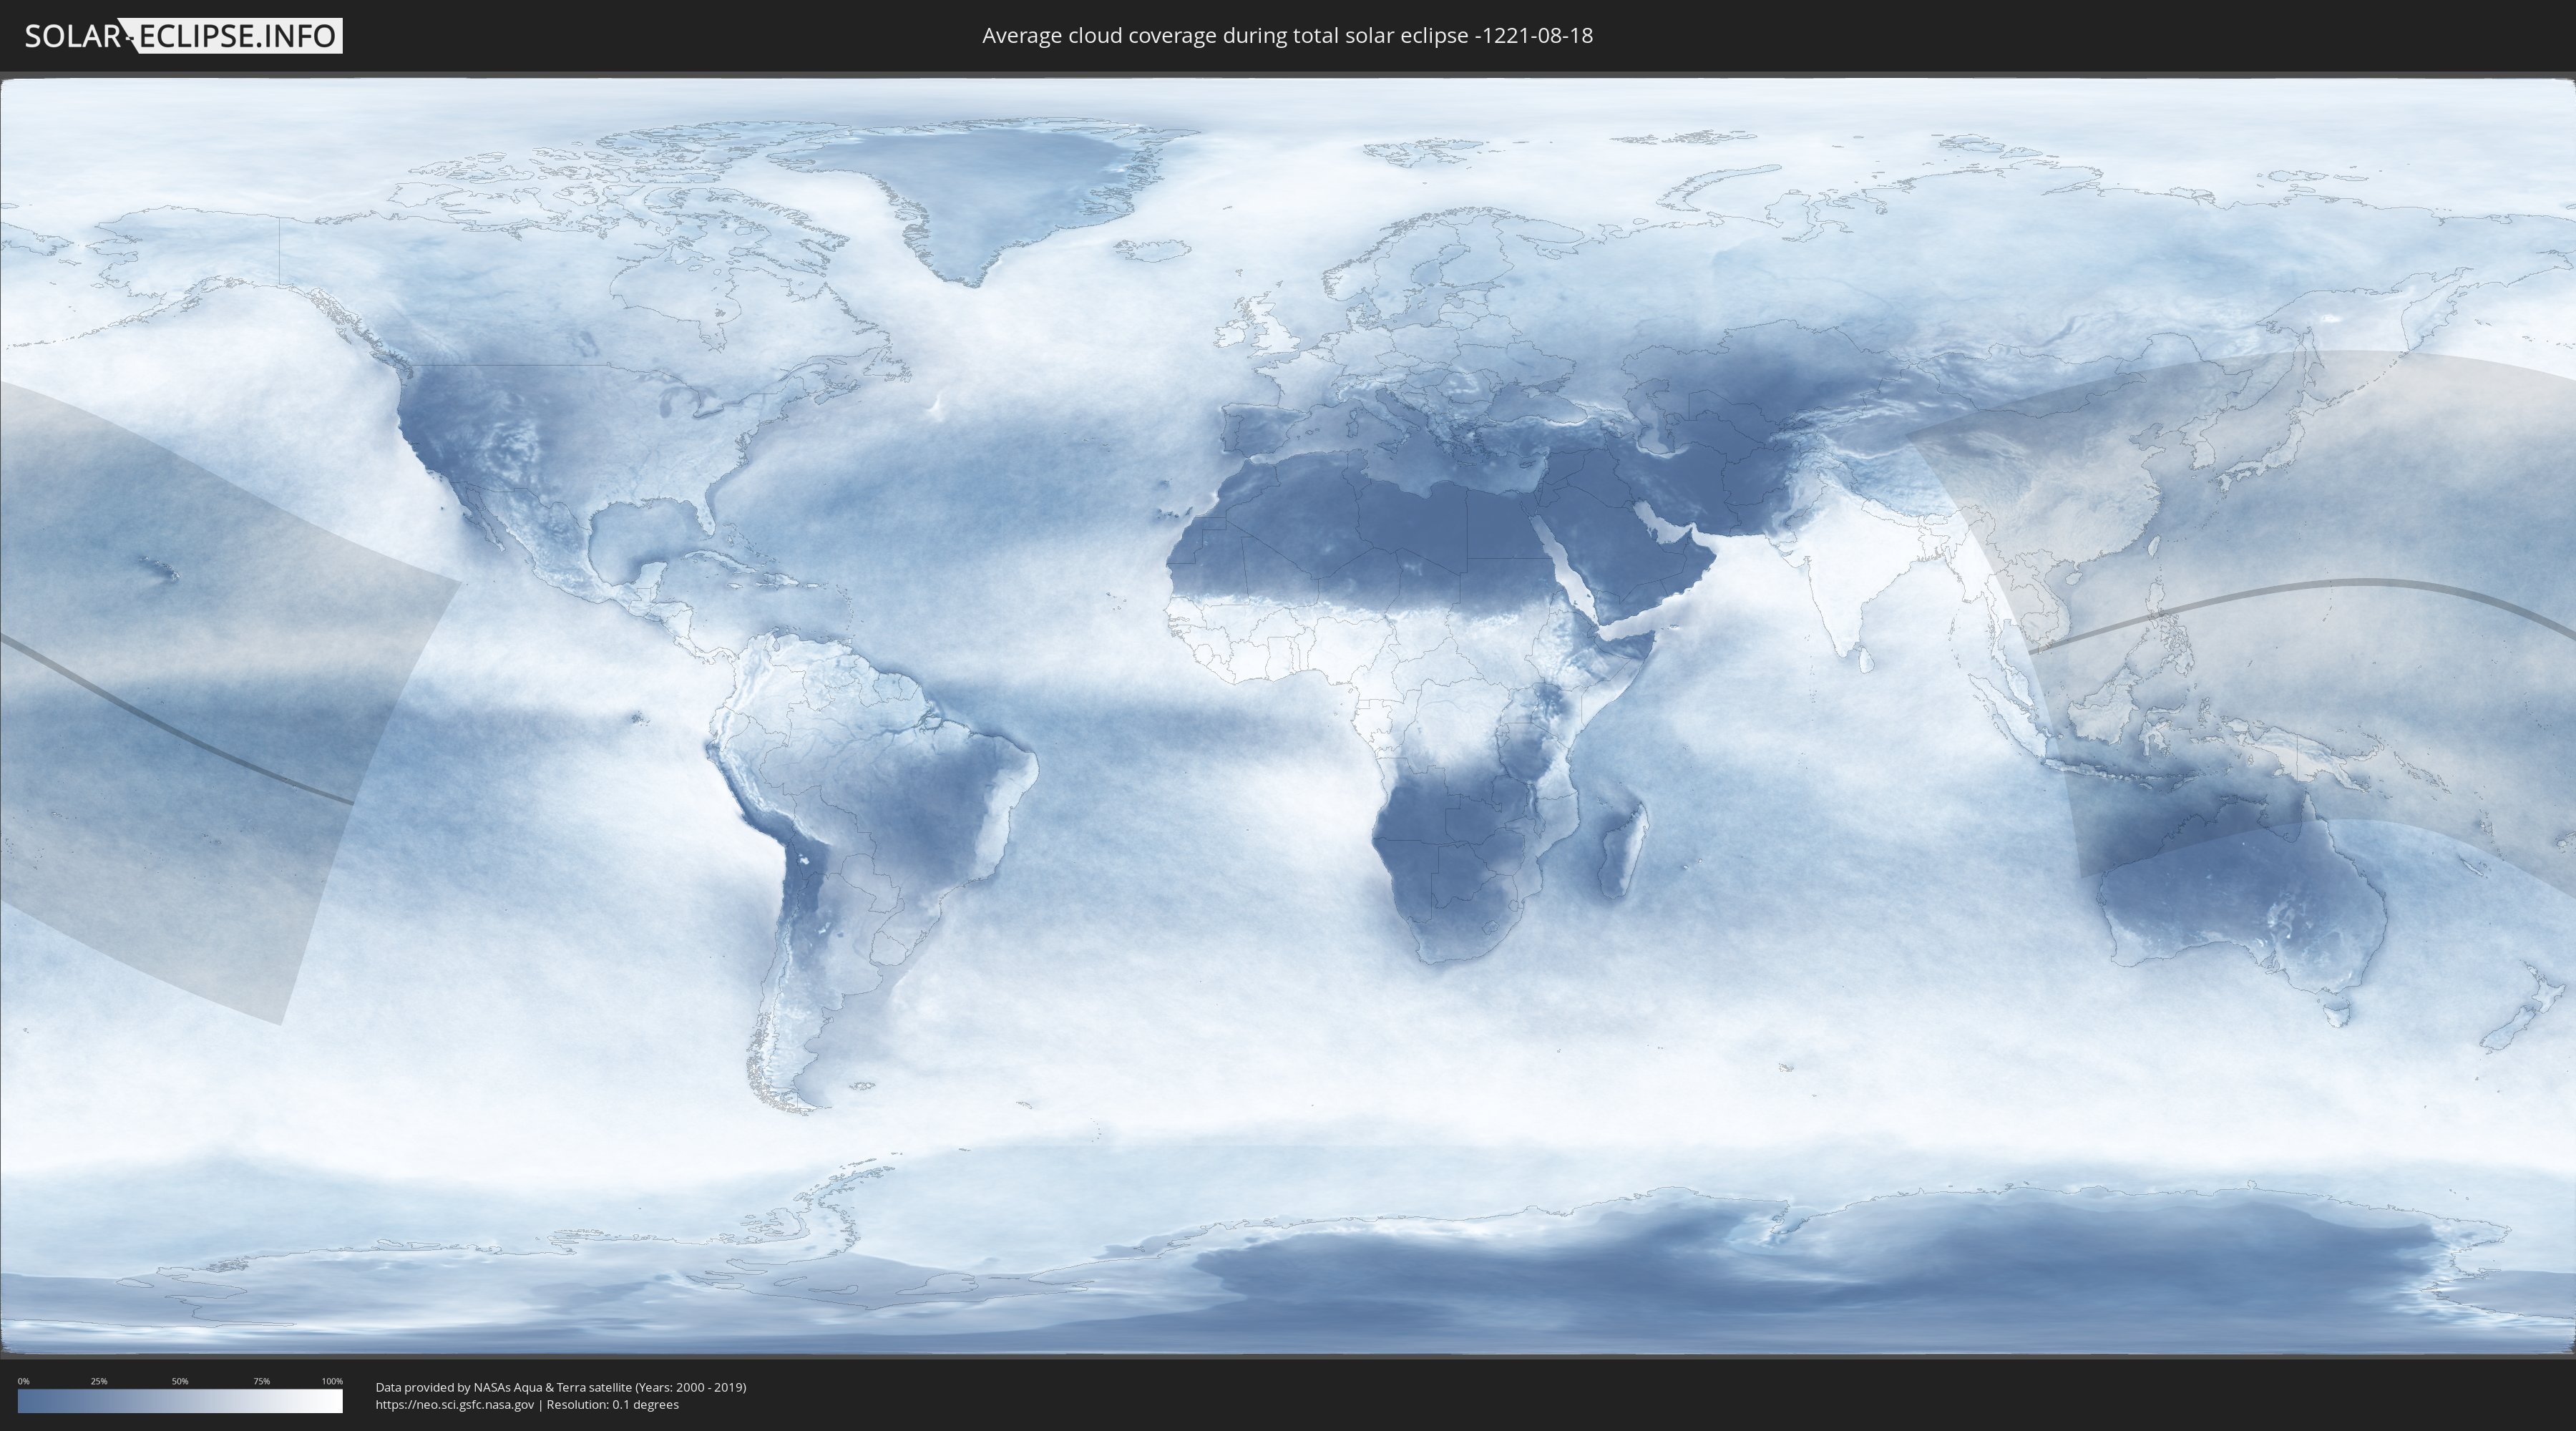Screen dimensions: 2576x1431
Task: Click the cloud coverage color gradient bar
Action: (180, 1401)
